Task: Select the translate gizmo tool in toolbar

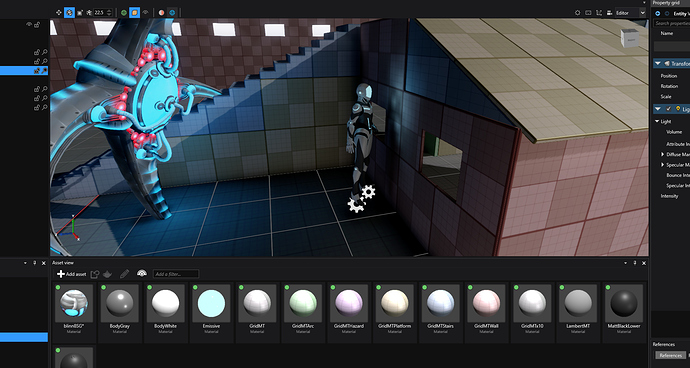Action: coord(59,13)
